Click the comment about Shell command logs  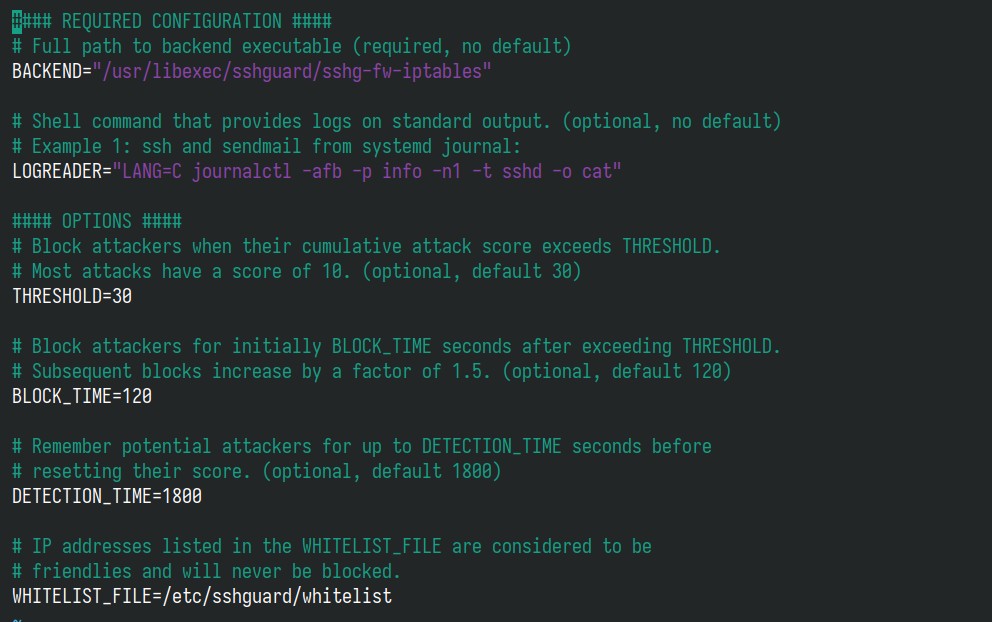tap(397, 121)
